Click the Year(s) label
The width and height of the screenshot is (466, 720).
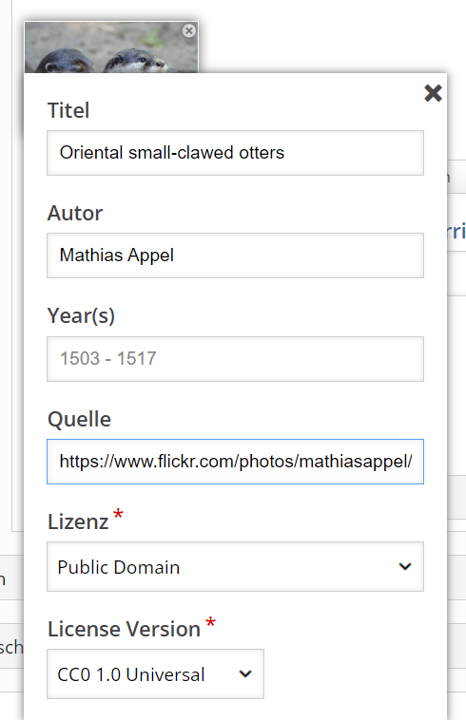pyautogui.click(x=81, y=316)
